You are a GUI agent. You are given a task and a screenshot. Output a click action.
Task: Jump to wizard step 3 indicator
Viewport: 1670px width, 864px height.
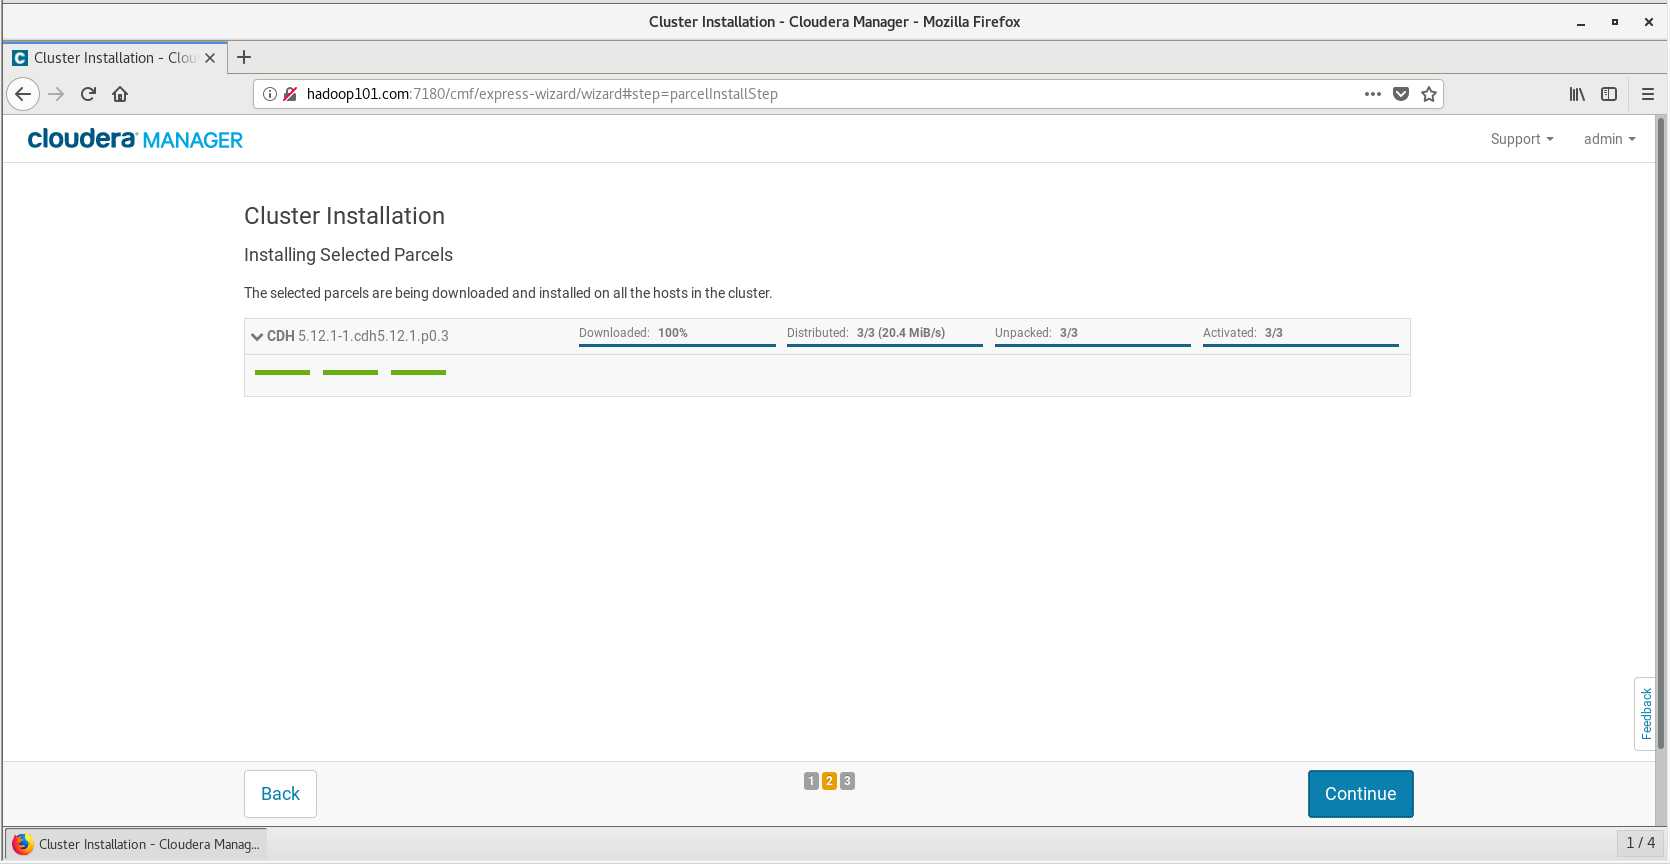847,781
